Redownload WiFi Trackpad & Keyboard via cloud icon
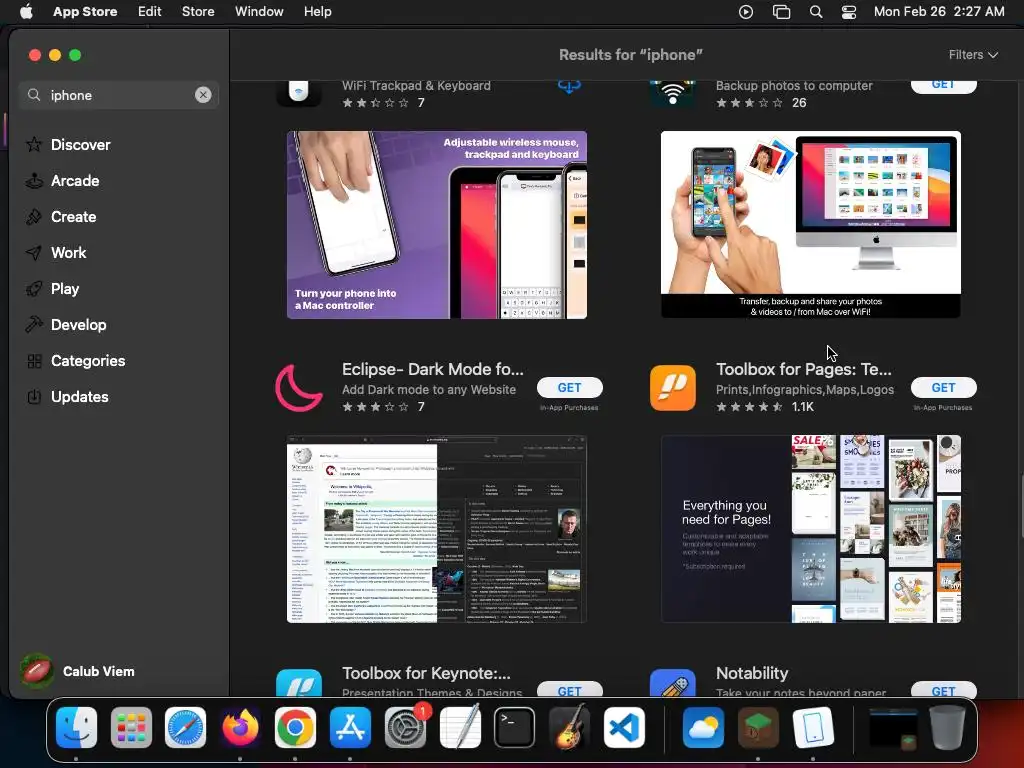Screen dimensions: 1024x768 tap(569, 86)
